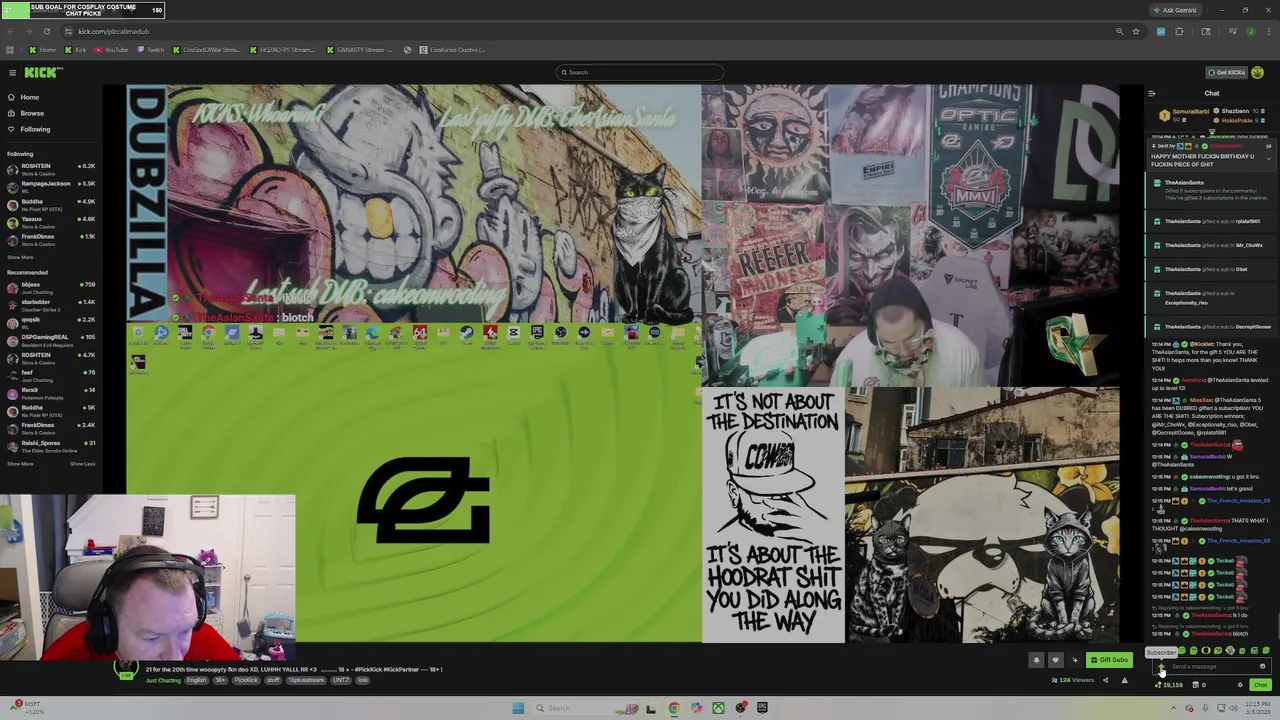
Task: Expand Show More under Following list
Action: click(20, 257)
